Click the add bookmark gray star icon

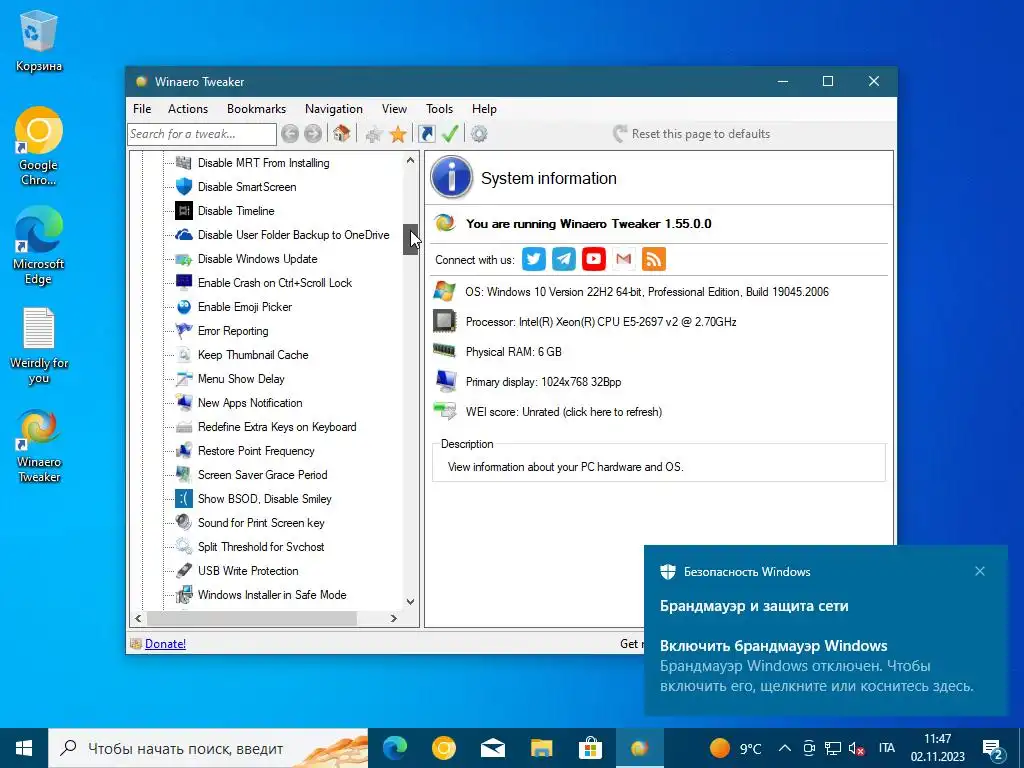[374, 135]
